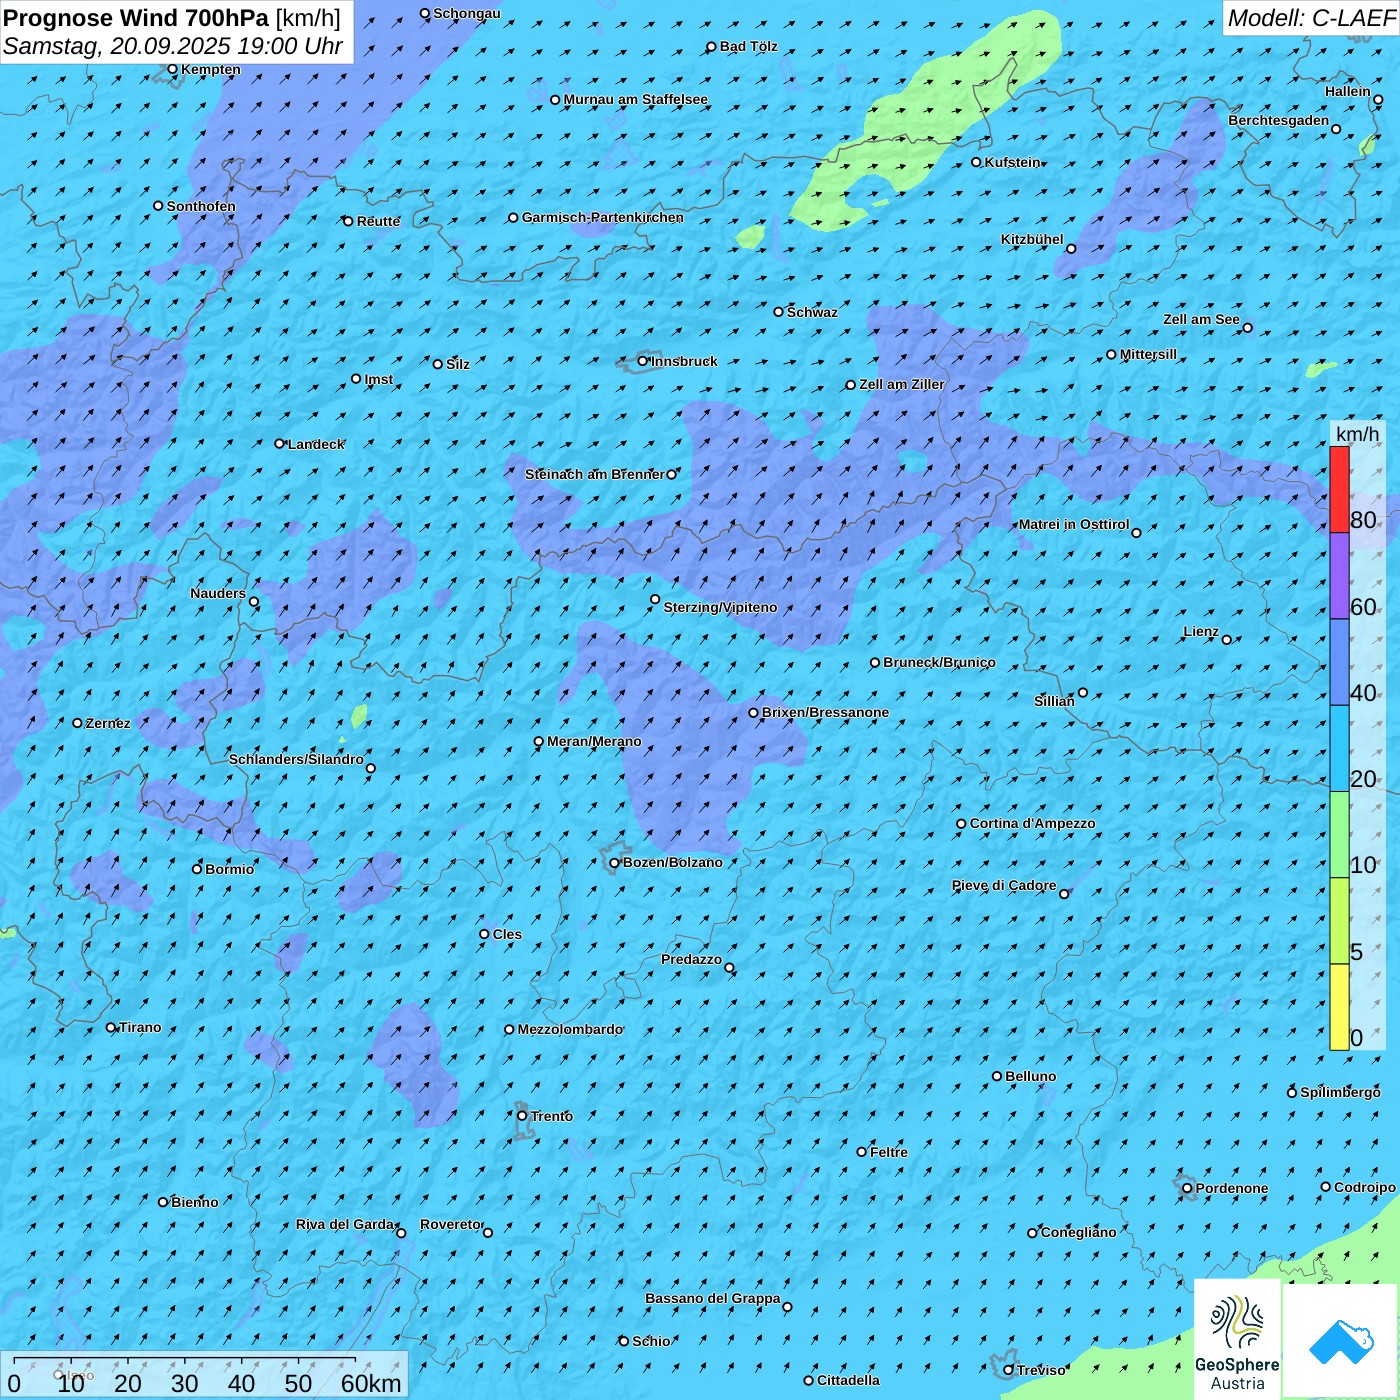Click the 'Matrei in Osttirol' label
This screenshot has height=1400, width=1400.
pyautogui.click(x=1074, y=524)
